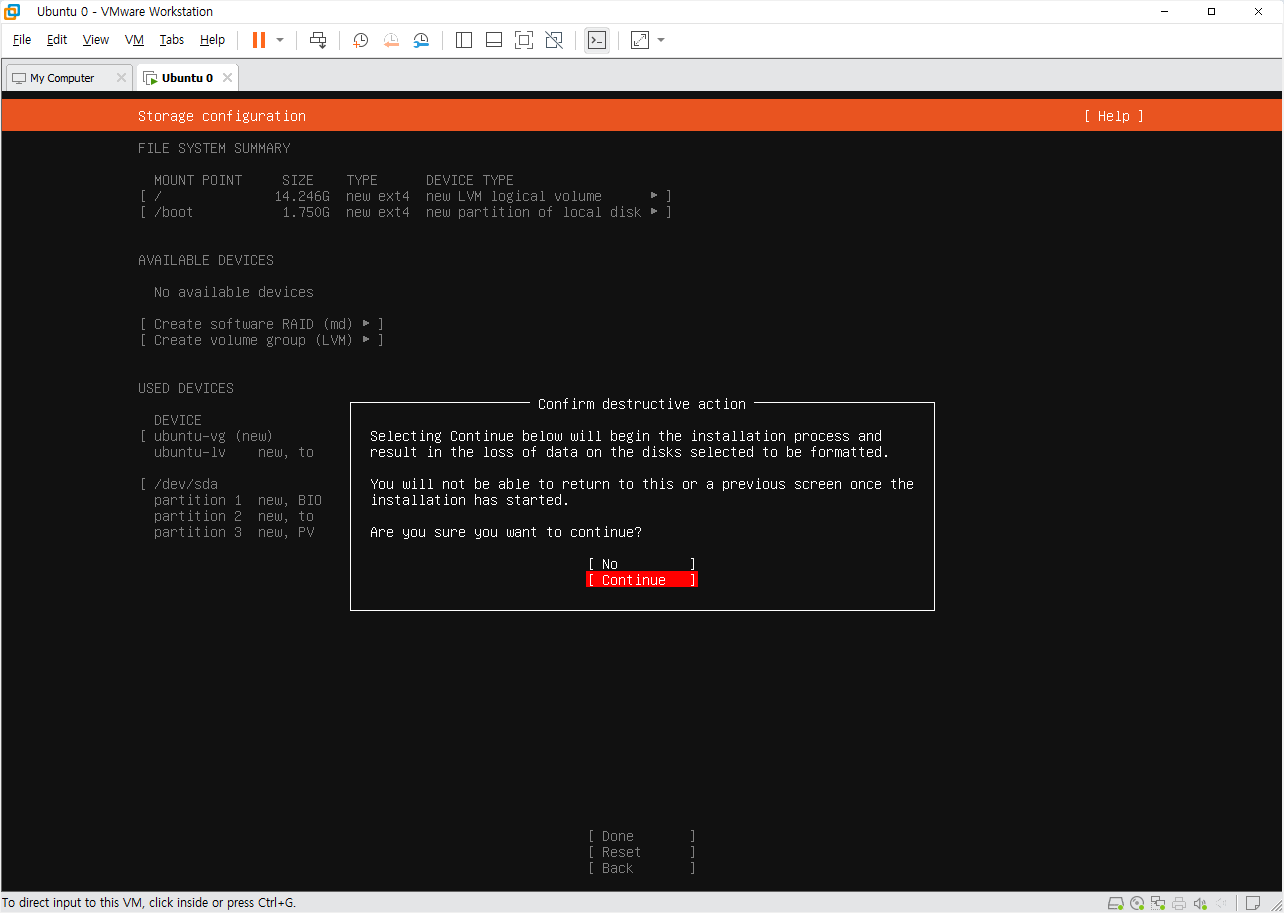Confirm with the red Continue button

tap(642, 580)
